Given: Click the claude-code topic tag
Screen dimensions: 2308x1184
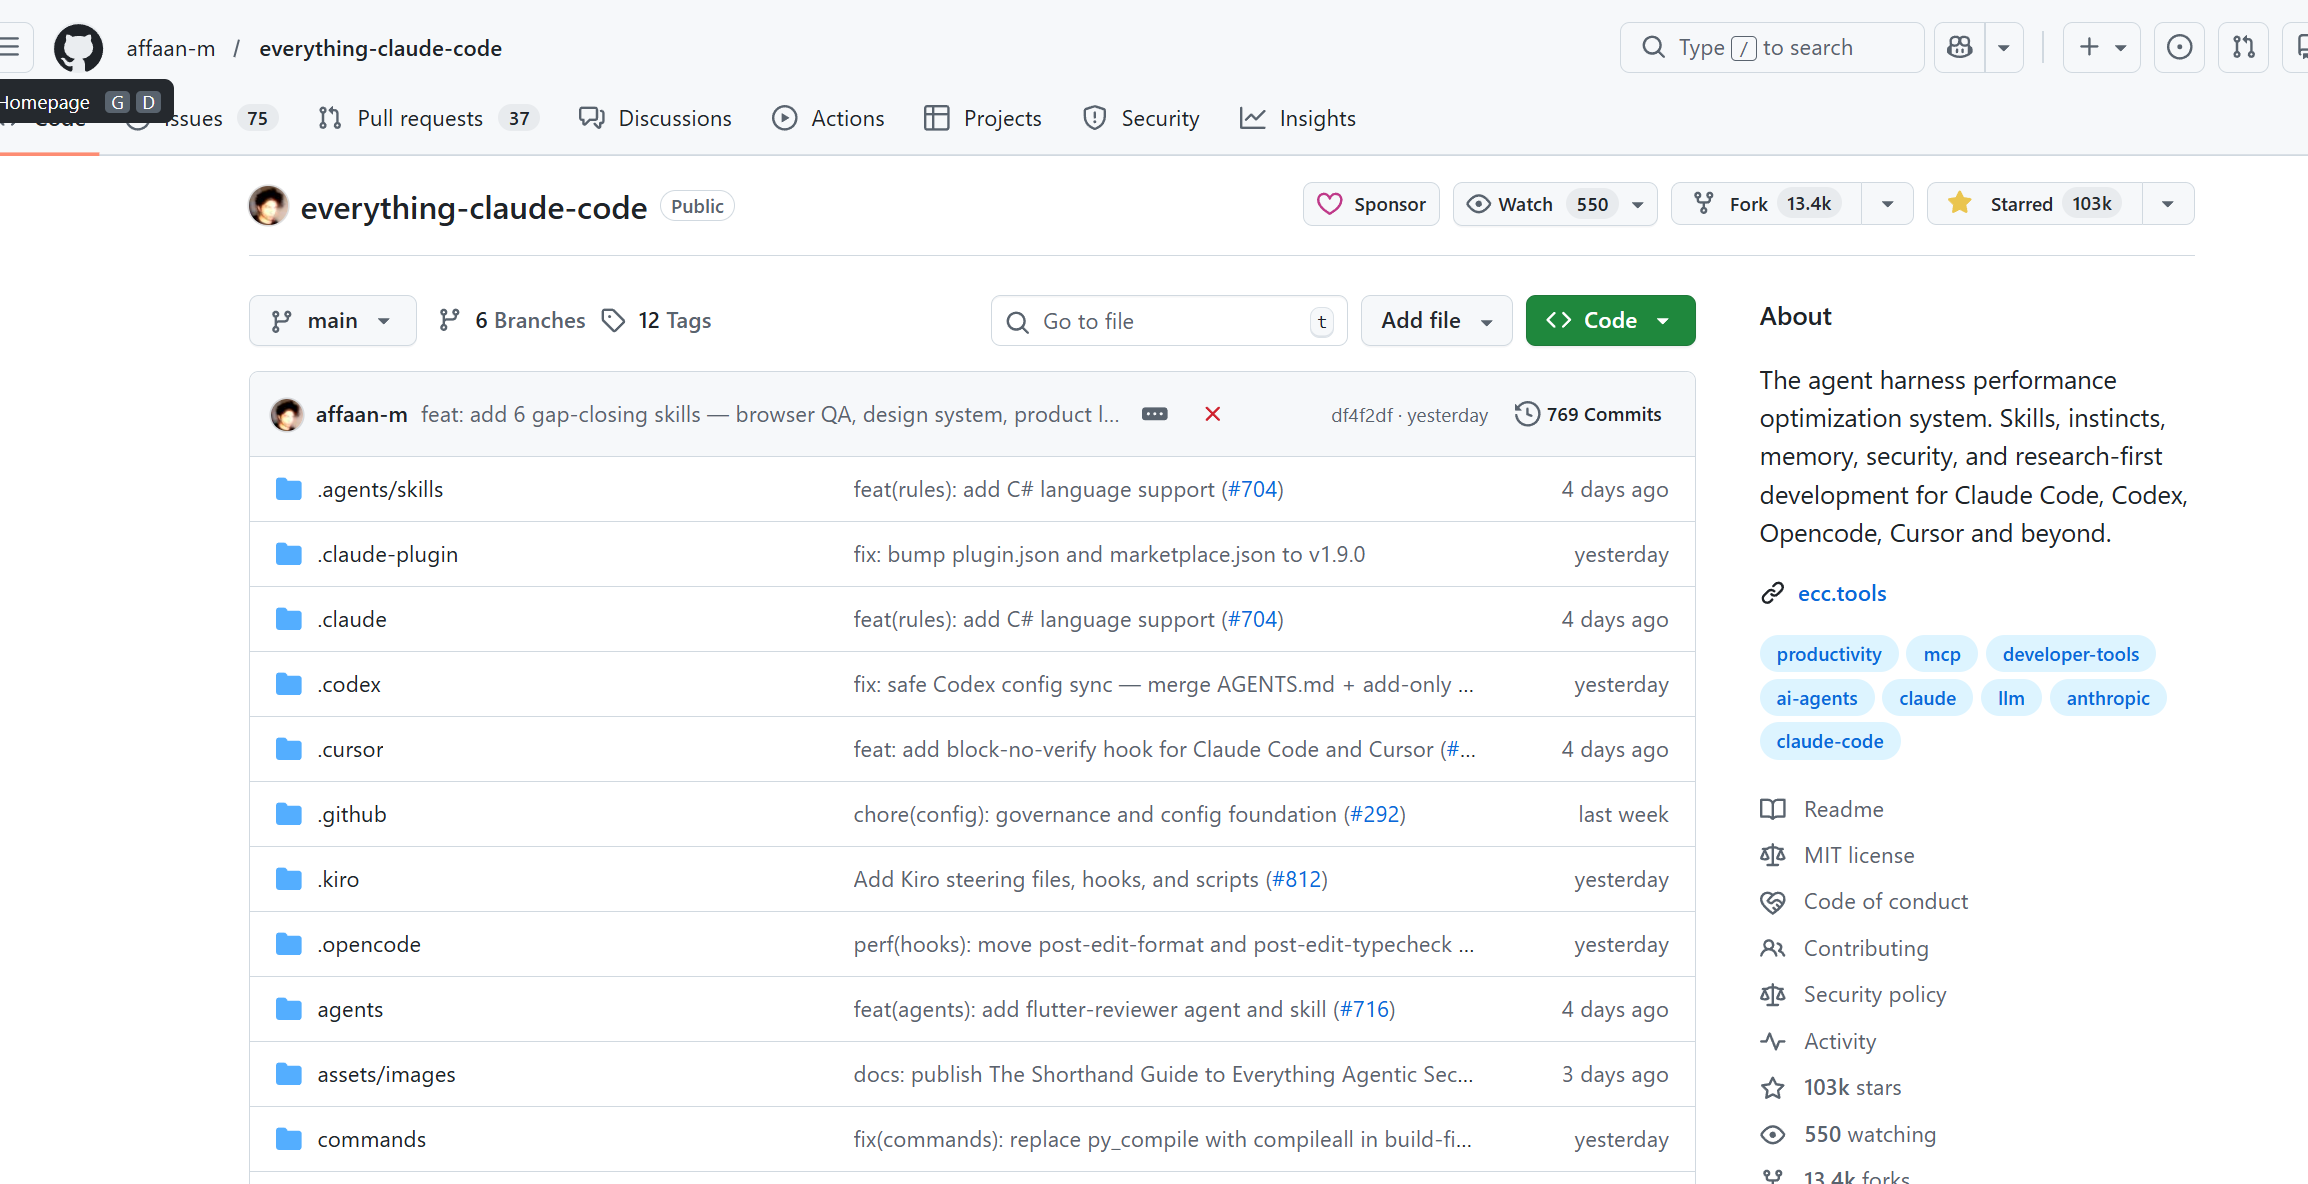Looking at the screenshot, I should coord(1829,742).
